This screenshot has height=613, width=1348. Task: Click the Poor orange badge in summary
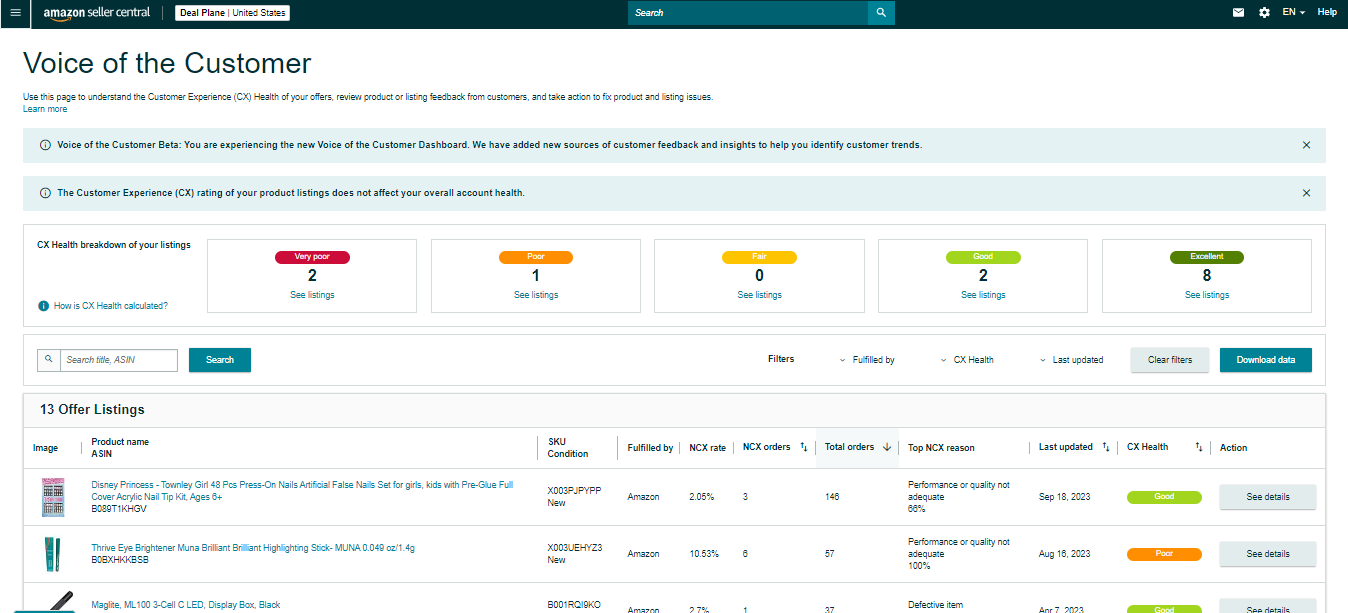[536, 257]
